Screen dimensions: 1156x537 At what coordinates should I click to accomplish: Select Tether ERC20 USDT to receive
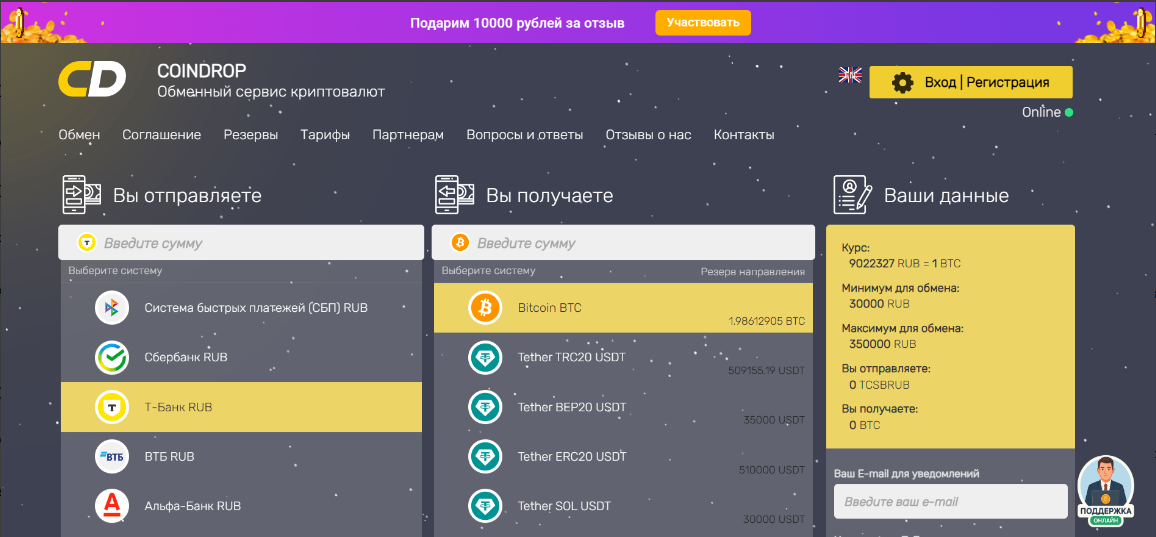623,457
